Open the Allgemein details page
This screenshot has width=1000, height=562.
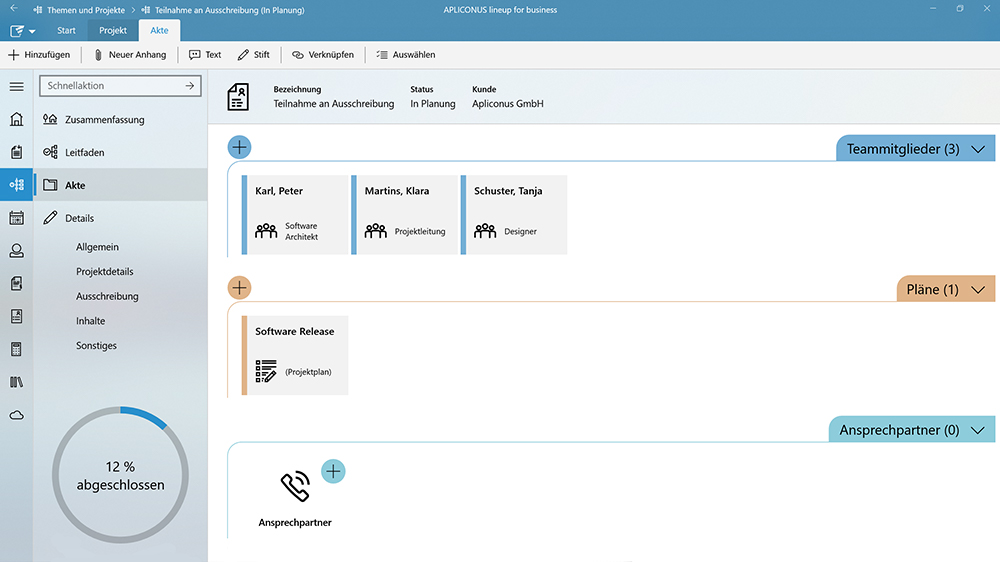point(97,247)
